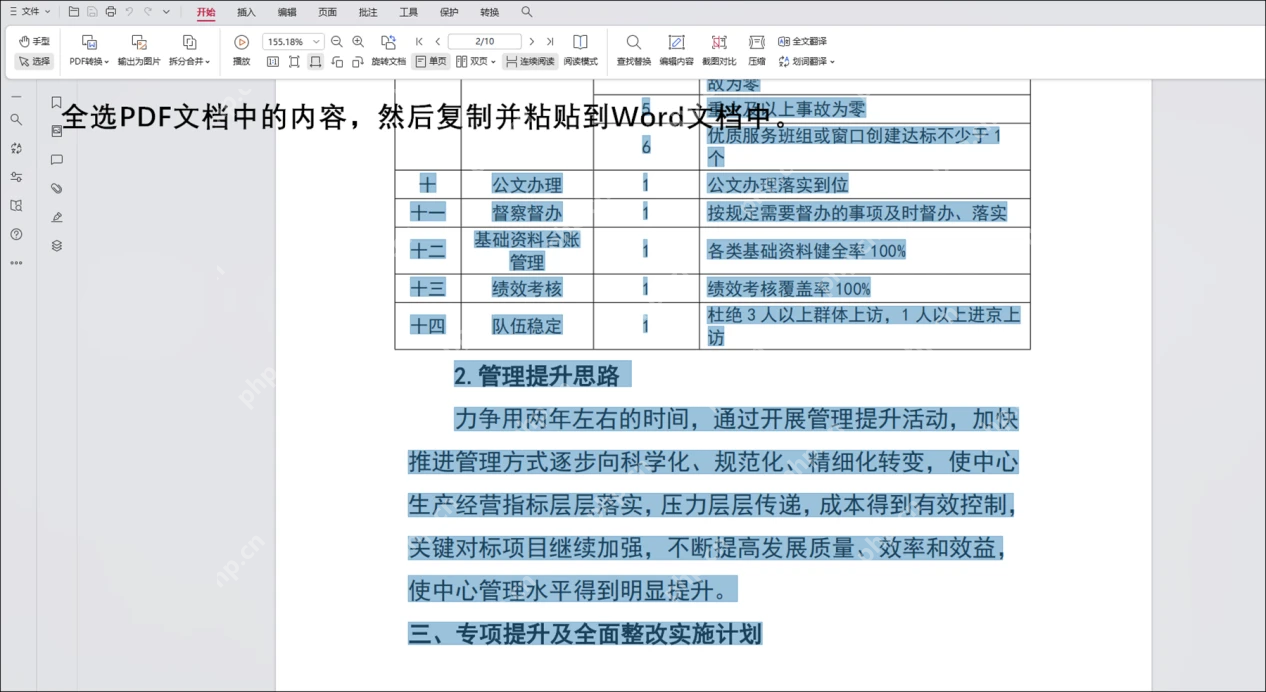Open the 截图对比 screenshot compare tool
The height and width of the screenshot is (692, 1266).
click(719, 48)
